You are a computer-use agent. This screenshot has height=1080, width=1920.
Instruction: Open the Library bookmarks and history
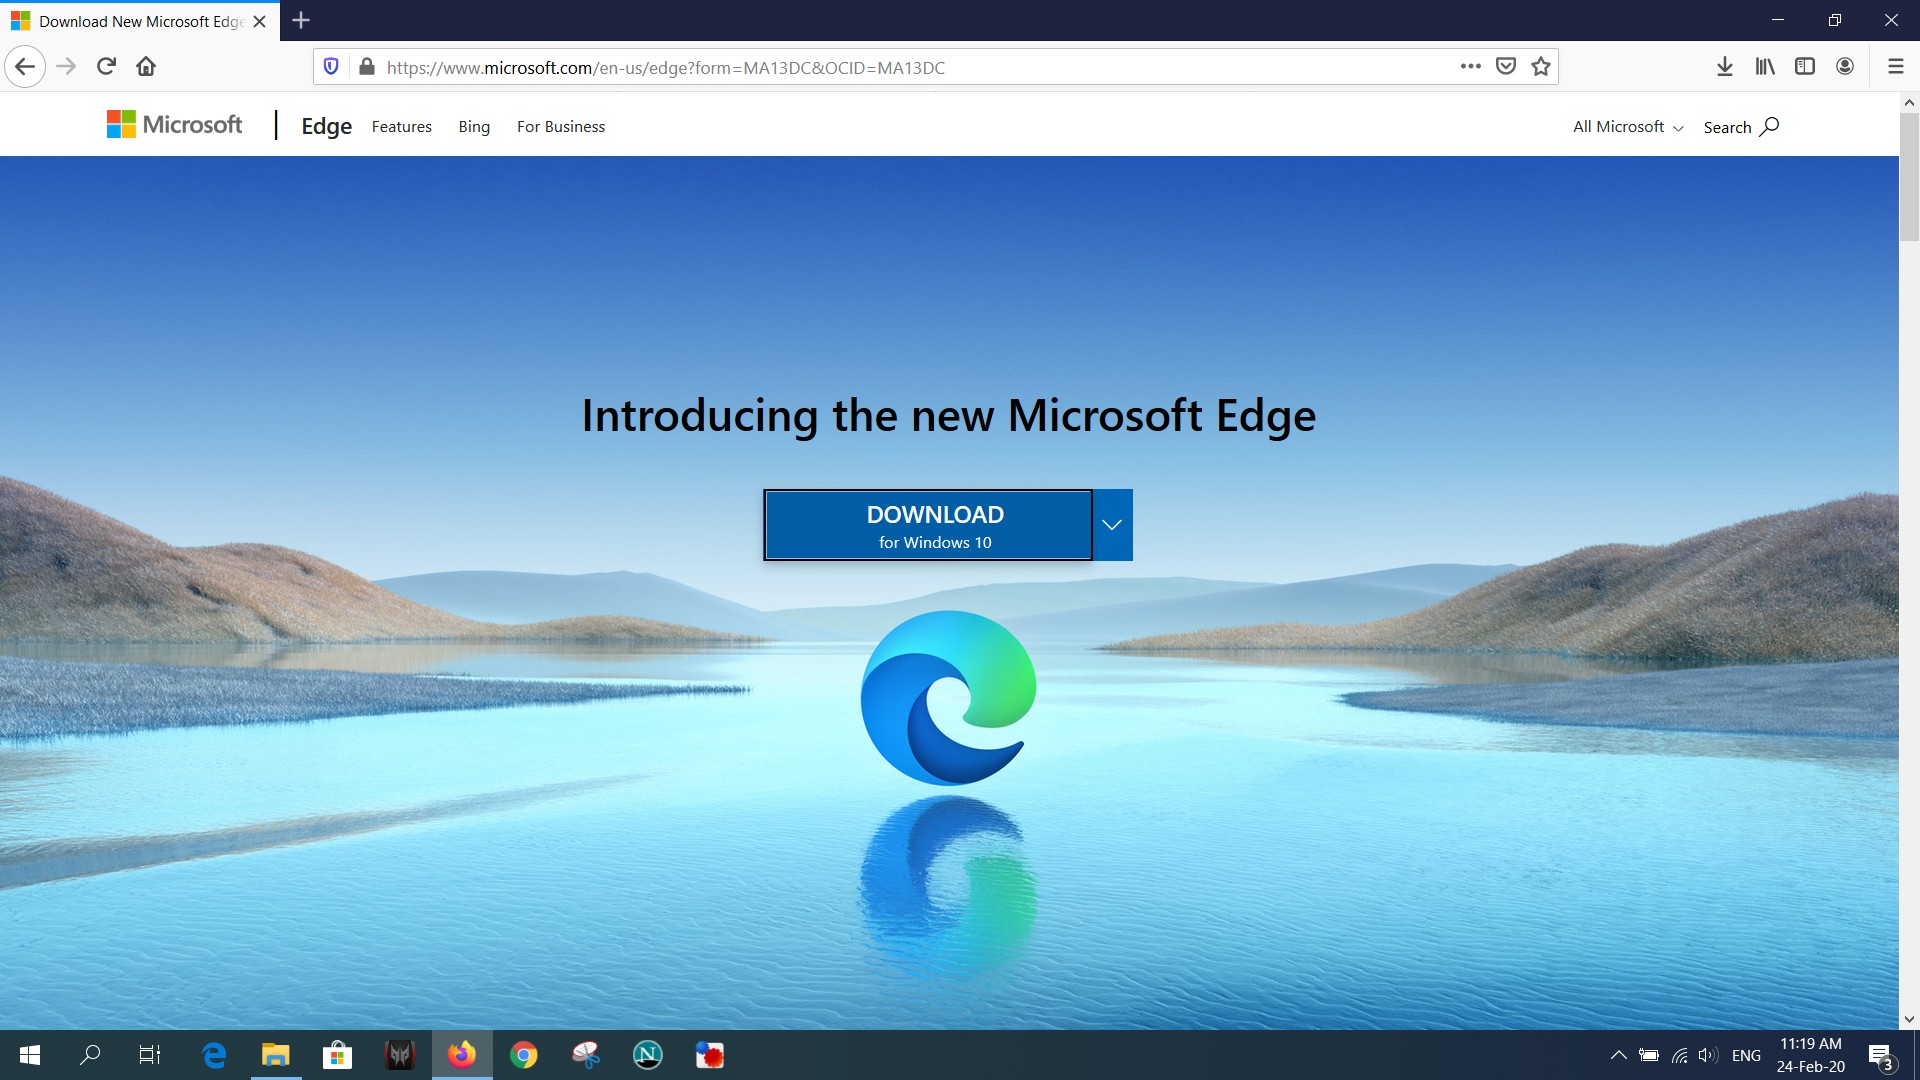click(x=1765, y=67)
